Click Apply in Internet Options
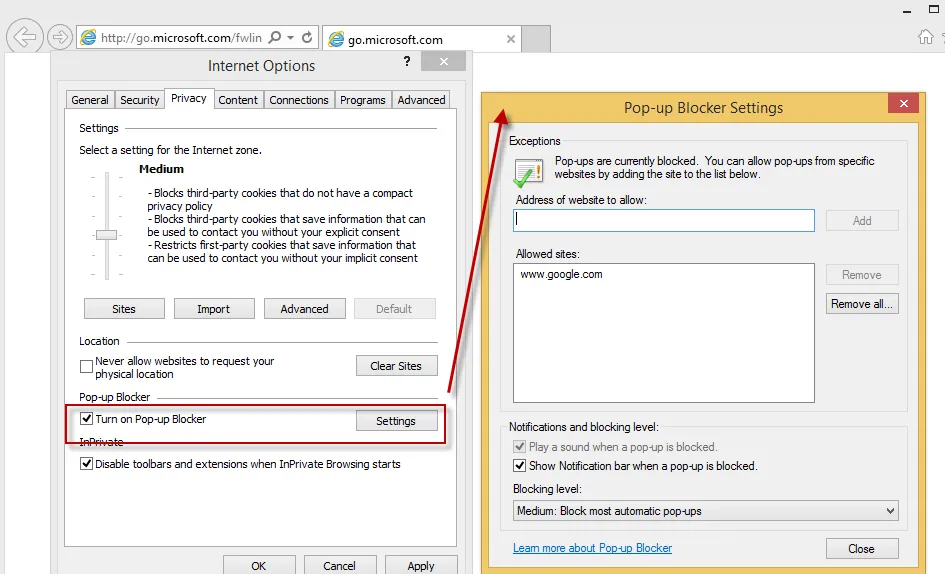 pyautogui.click(x=421, y=566)
